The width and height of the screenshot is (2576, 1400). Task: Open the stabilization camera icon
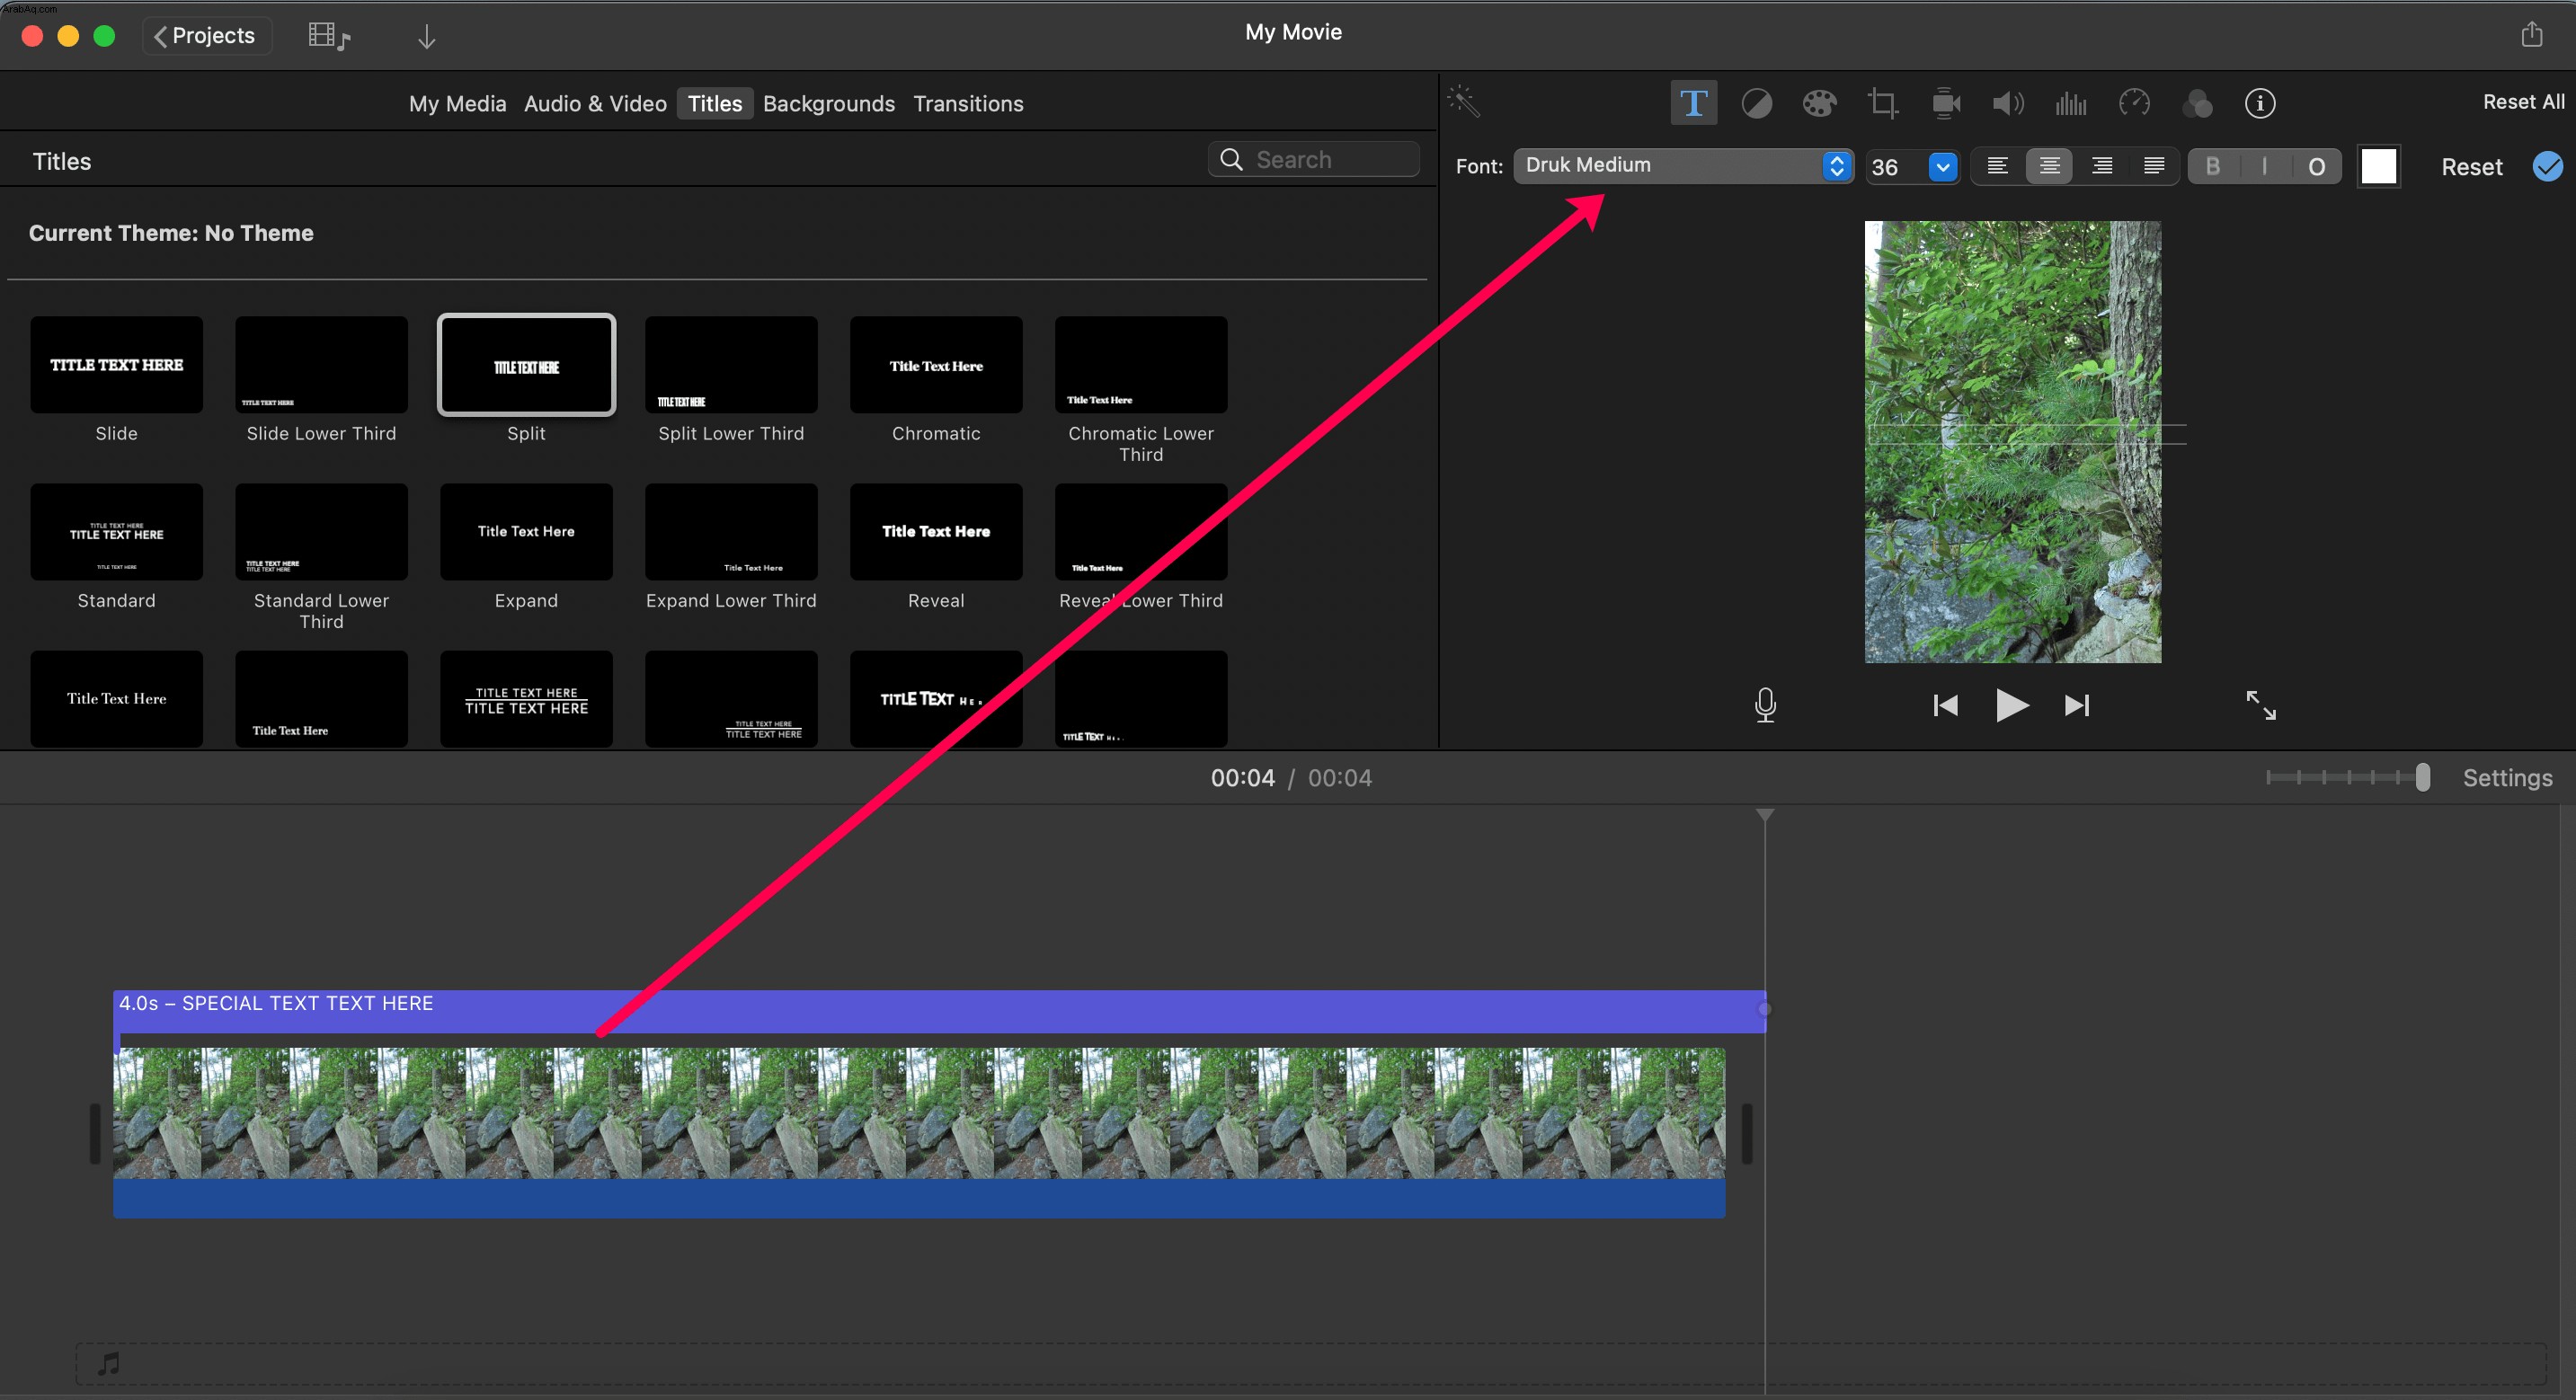point(1945,103)
